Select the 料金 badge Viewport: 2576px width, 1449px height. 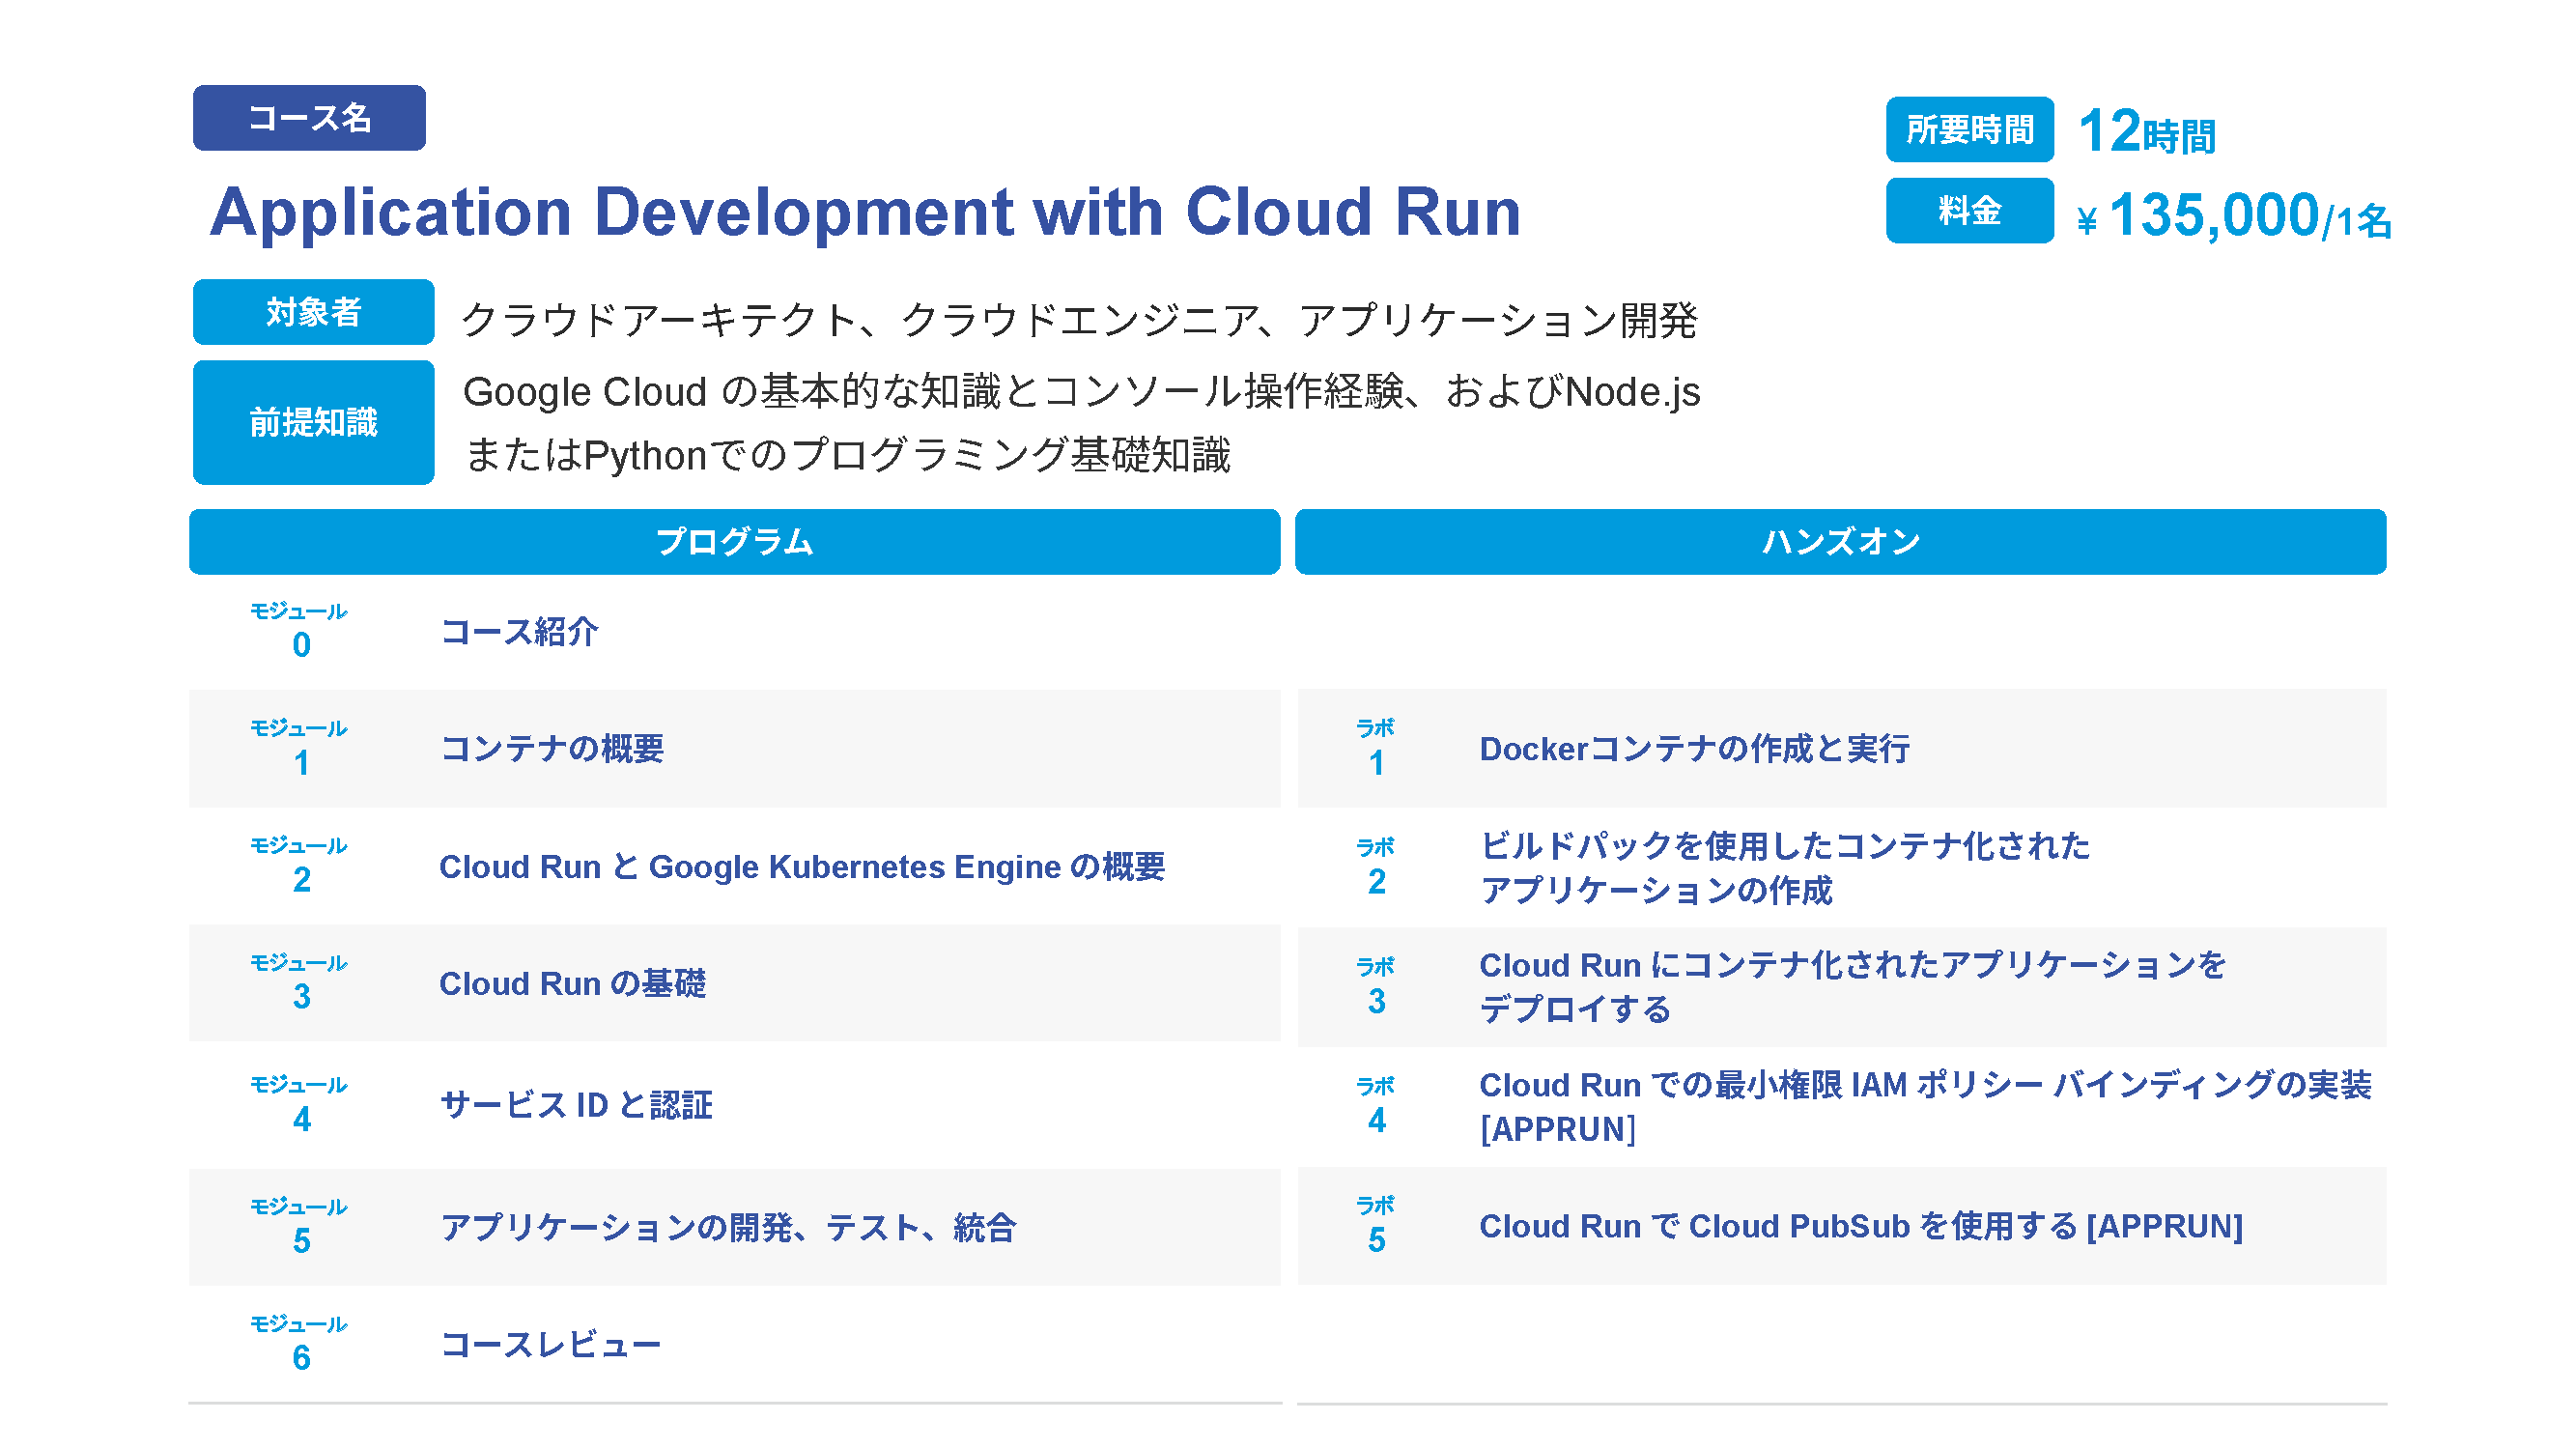[1968, 211]
